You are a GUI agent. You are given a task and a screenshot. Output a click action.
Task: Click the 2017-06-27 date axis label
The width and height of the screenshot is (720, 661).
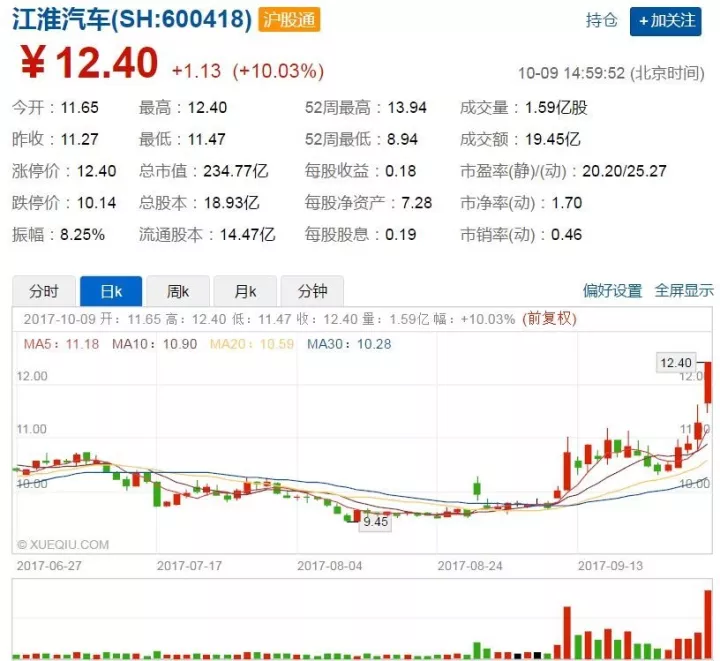[49, 566]
